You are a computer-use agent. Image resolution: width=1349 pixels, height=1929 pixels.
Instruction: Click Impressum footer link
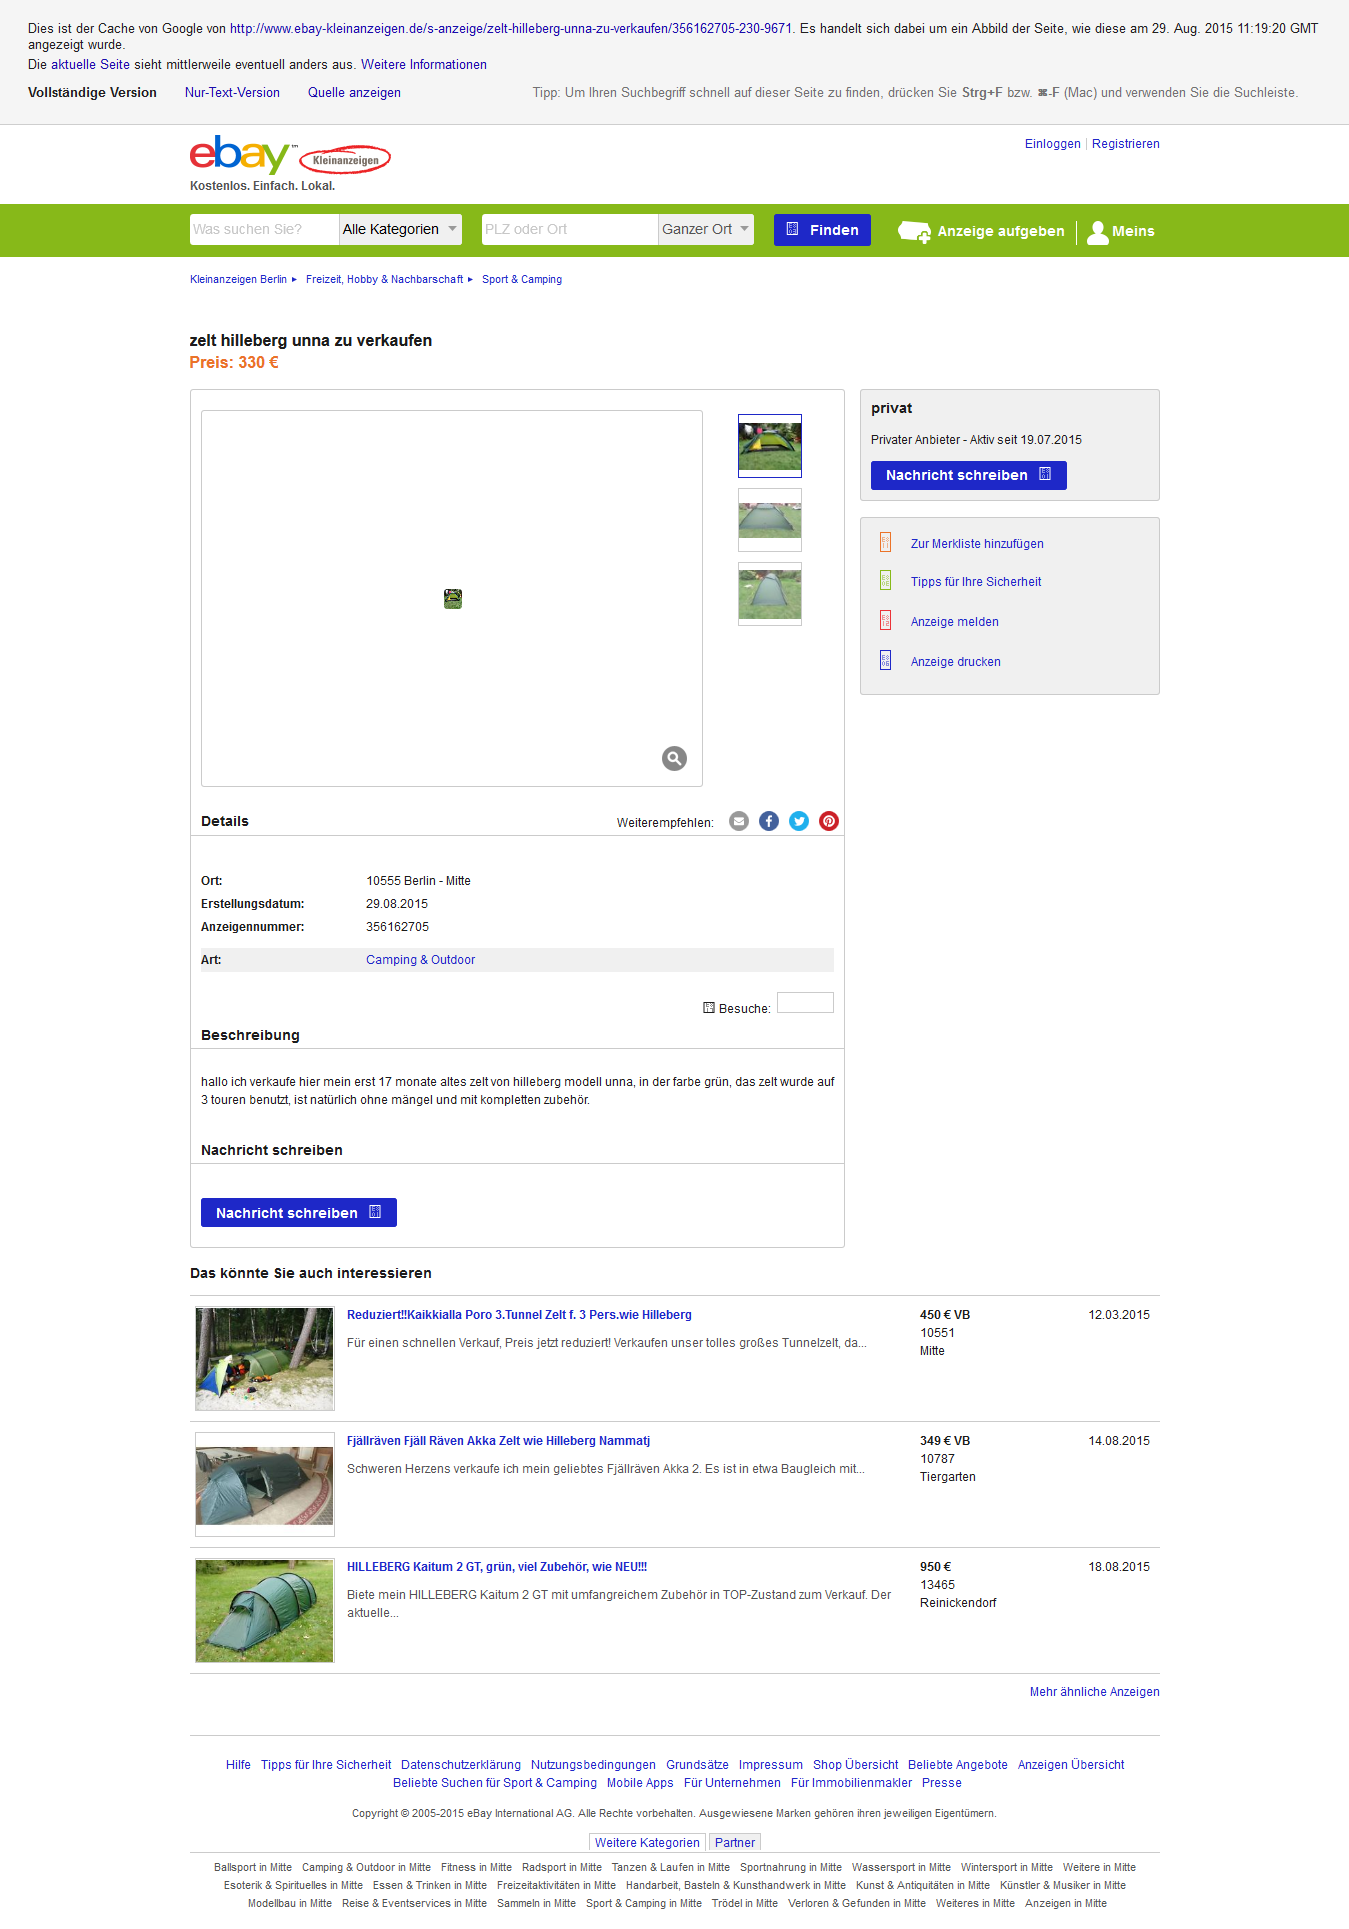coord(771,1764)
